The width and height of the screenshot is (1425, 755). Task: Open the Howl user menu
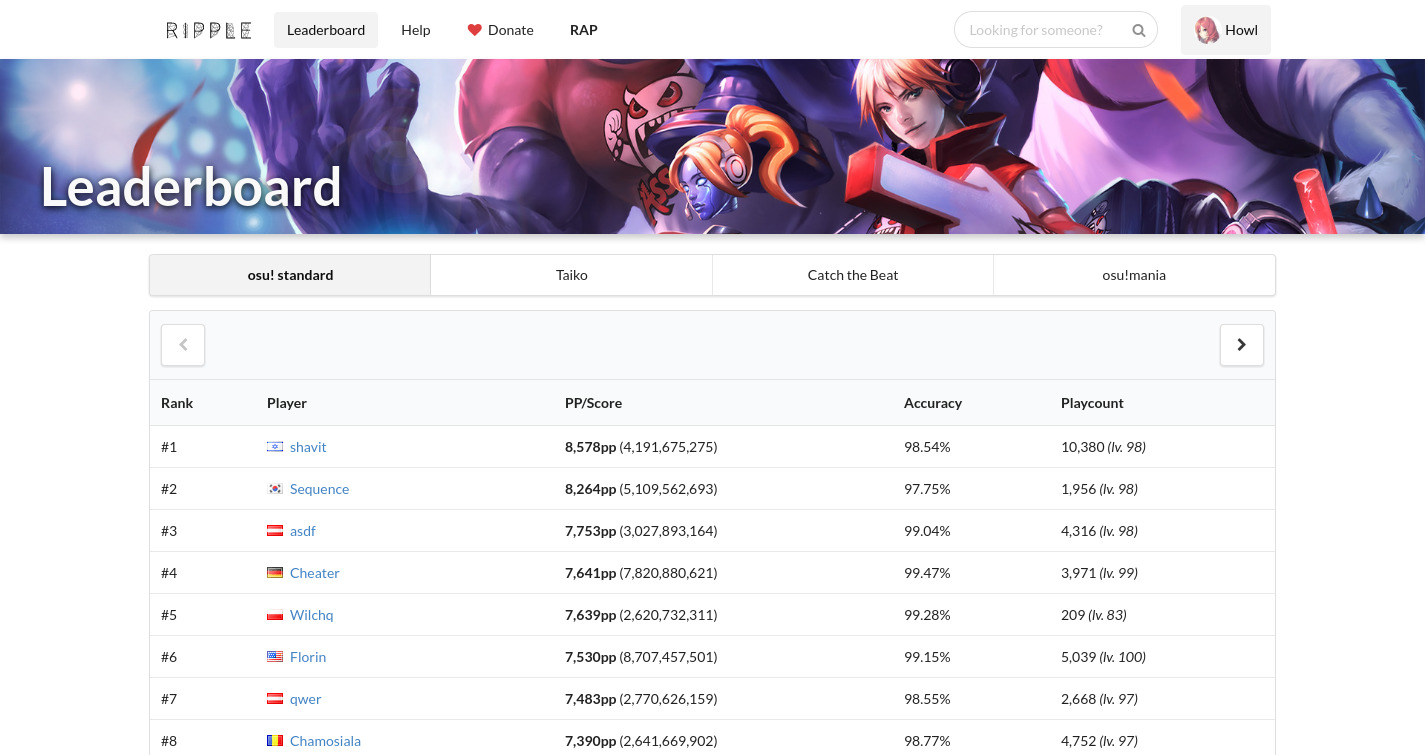tap(1226, 30)
